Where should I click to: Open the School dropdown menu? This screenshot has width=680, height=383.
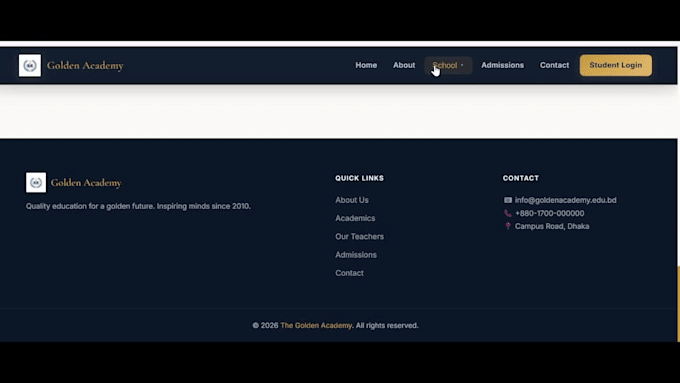[448, 65]
